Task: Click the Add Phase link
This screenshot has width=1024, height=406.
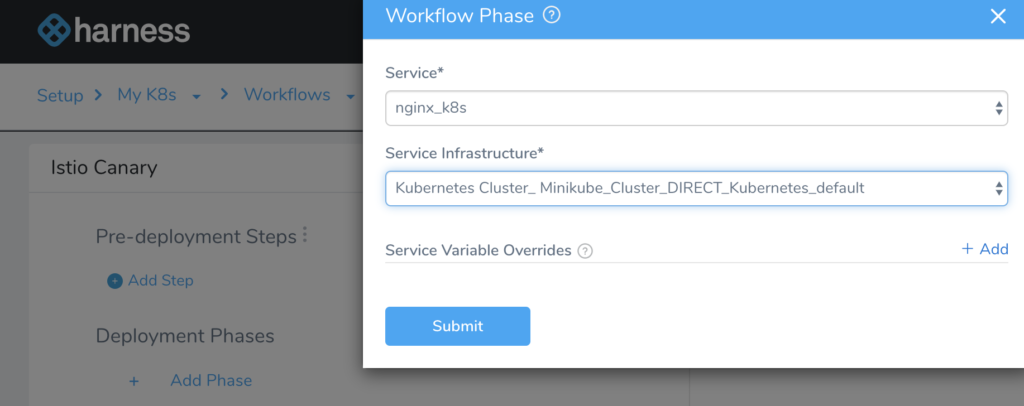Action: [x=211, y=381]
